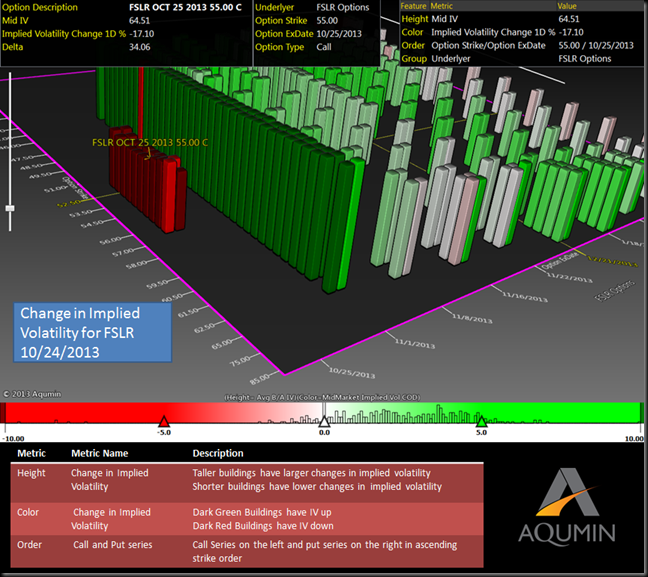
Task: Click the Option Type value Call
Action: coord(324,47)
